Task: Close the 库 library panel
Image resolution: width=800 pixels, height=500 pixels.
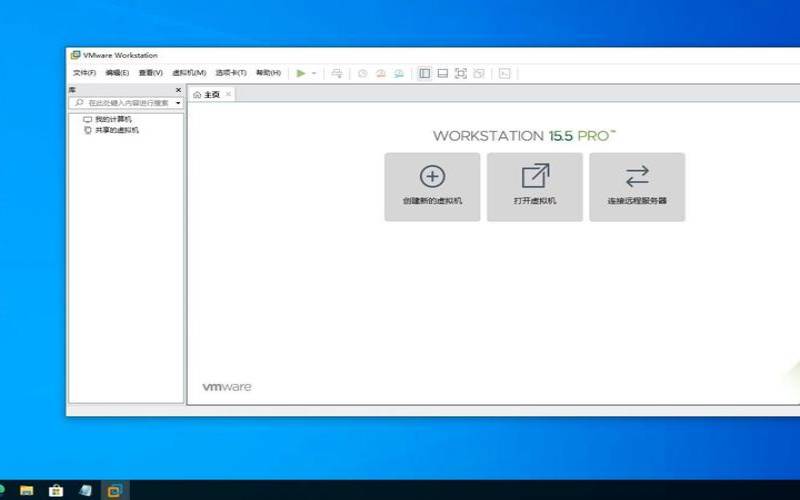Action: tap(178, 90)
